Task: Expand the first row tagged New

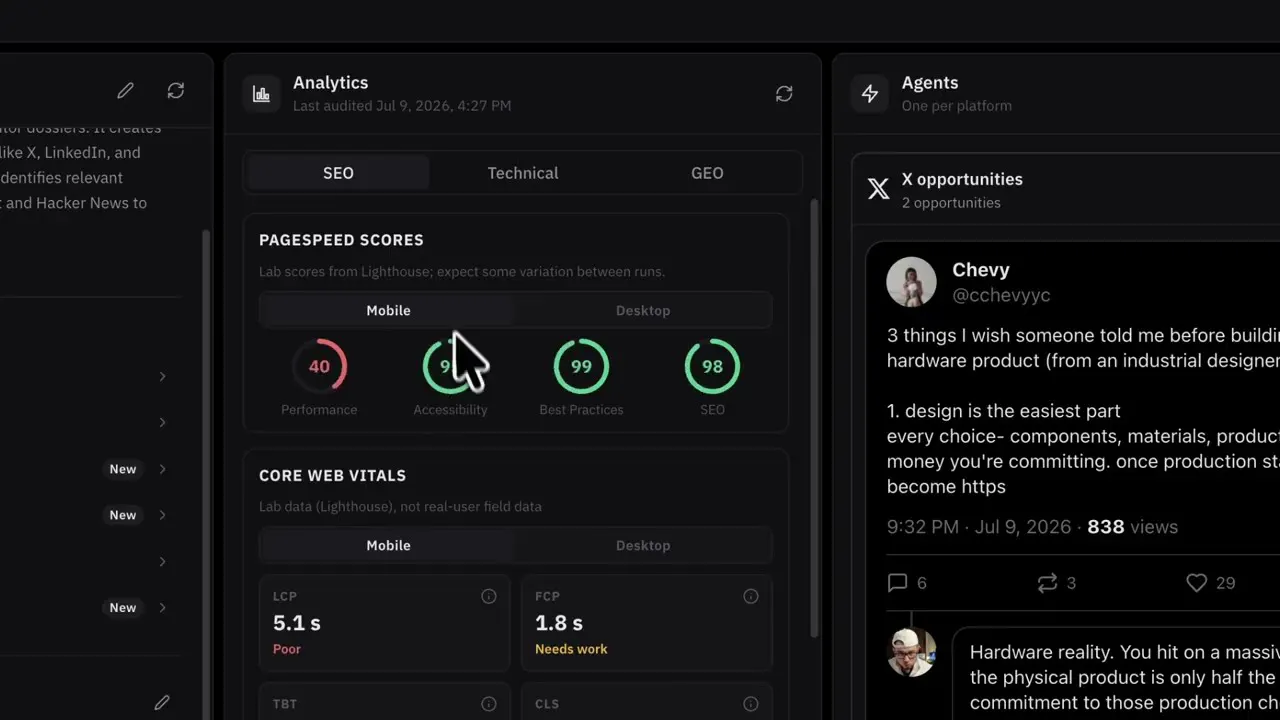Action: click(x=162, y=469)
